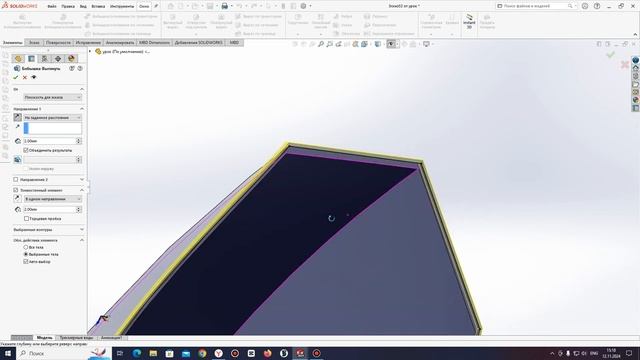
Task: Open File menu
Action: pos(52,7)
